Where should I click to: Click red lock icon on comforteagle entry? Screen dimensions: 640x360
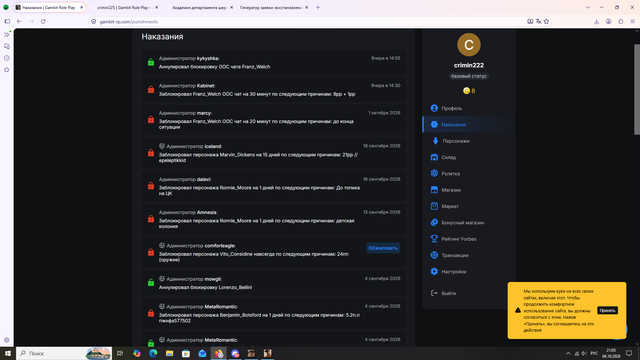coord(151,252)
